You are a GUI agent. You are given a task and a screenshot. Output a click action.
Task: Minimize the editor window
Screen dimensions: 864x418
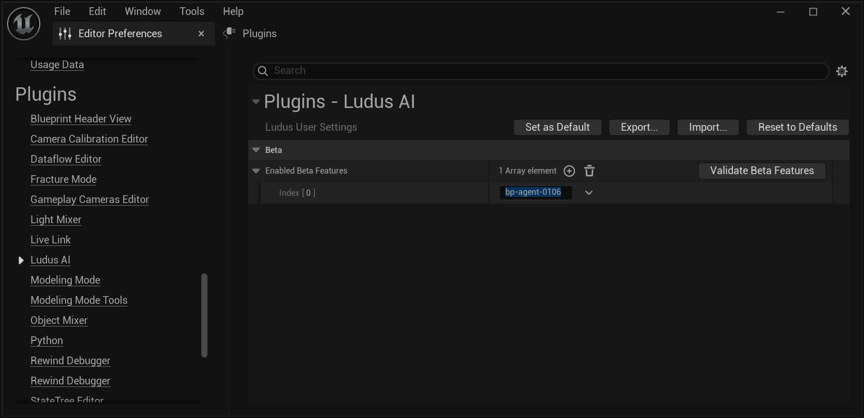[780, 12]
